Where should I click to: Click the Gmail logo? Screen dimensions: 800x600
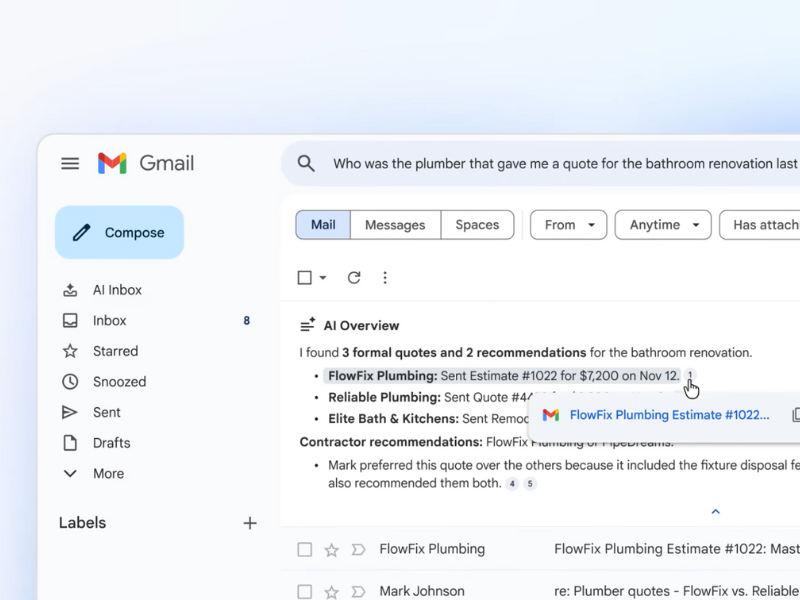click(x=146, y=163)
